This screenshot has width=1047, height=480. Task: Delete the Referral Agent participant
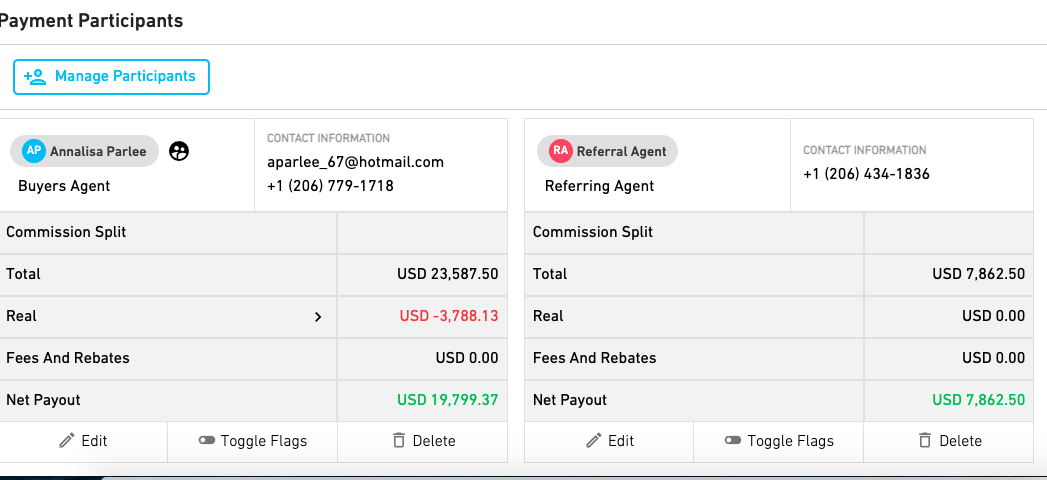(x=948, y=441)
